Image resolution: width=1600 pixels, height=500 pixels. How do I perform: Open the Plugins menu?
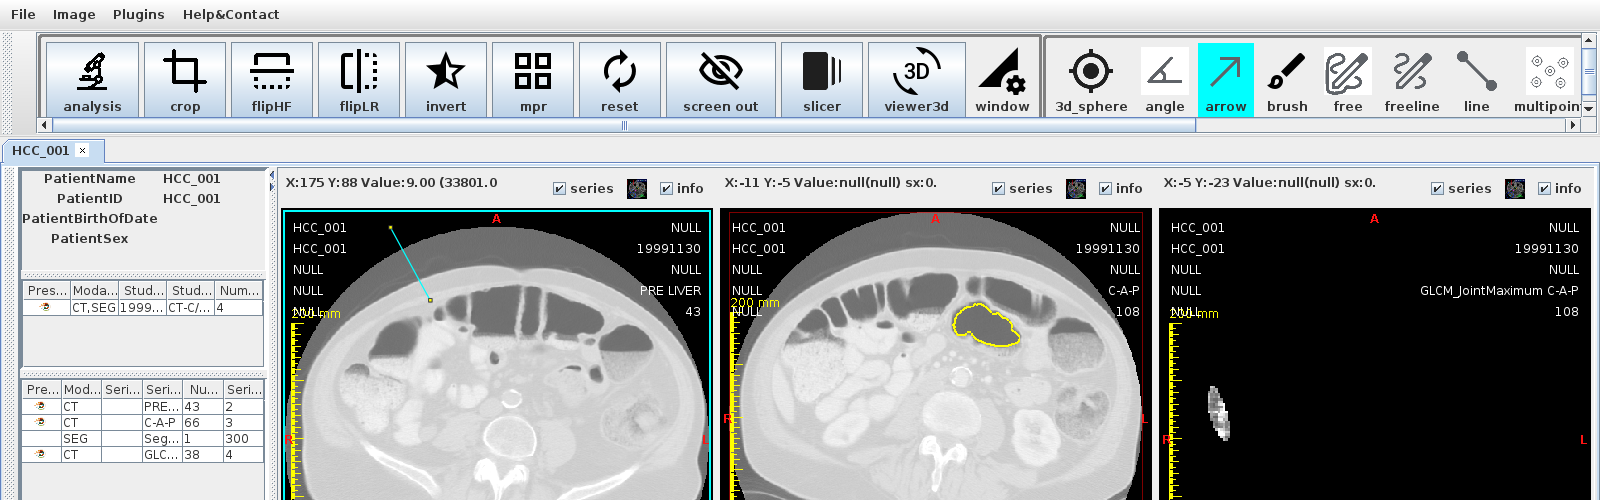point(138,14)
